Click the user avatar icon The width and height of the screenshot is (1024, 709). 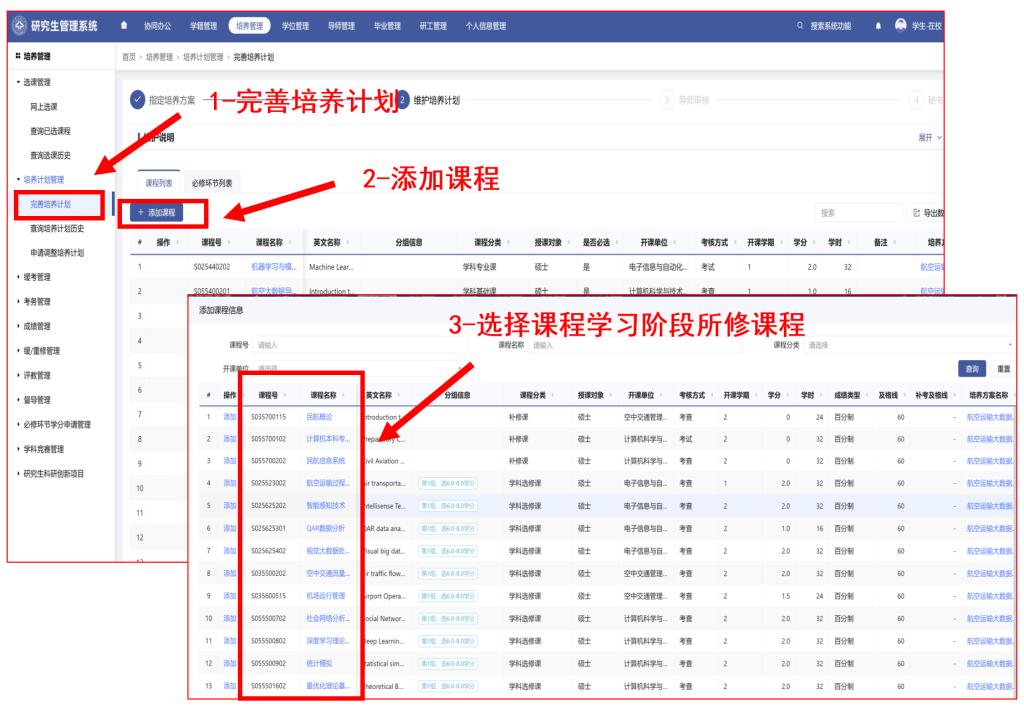coord(901,25)
